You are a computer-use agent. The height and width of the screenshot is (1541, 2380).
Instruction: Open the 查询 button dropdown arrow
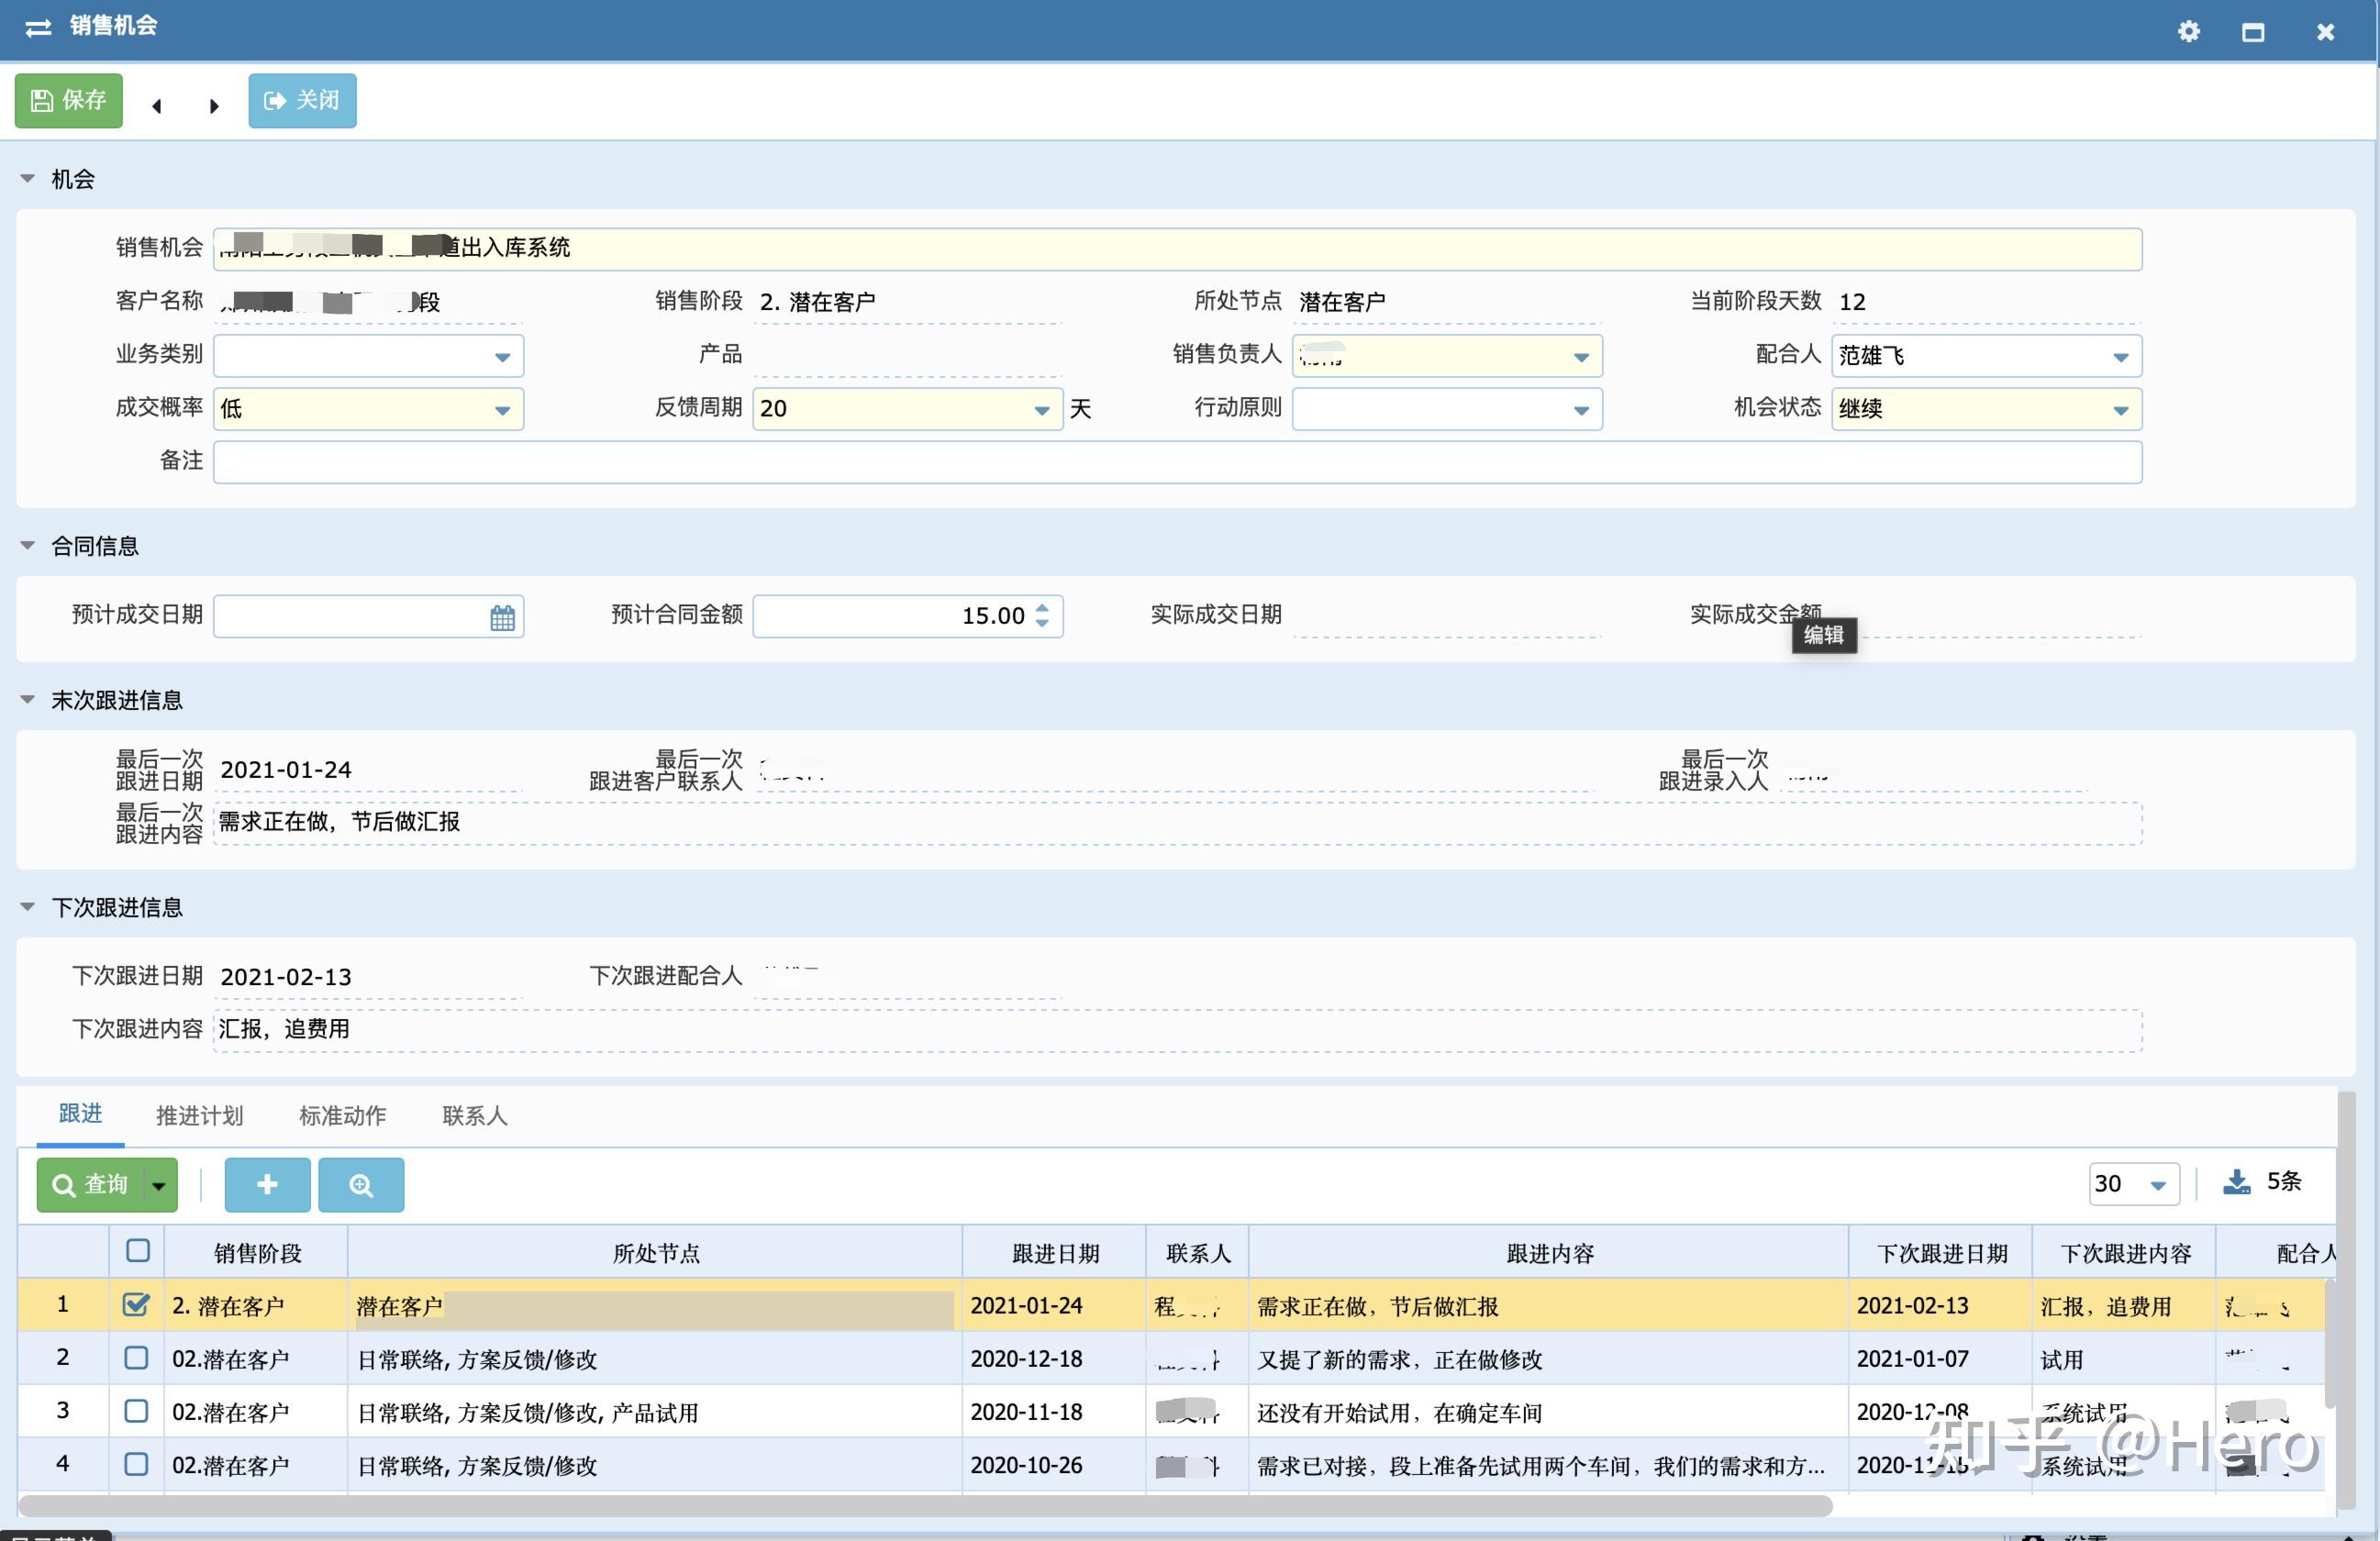[160, 1185]
